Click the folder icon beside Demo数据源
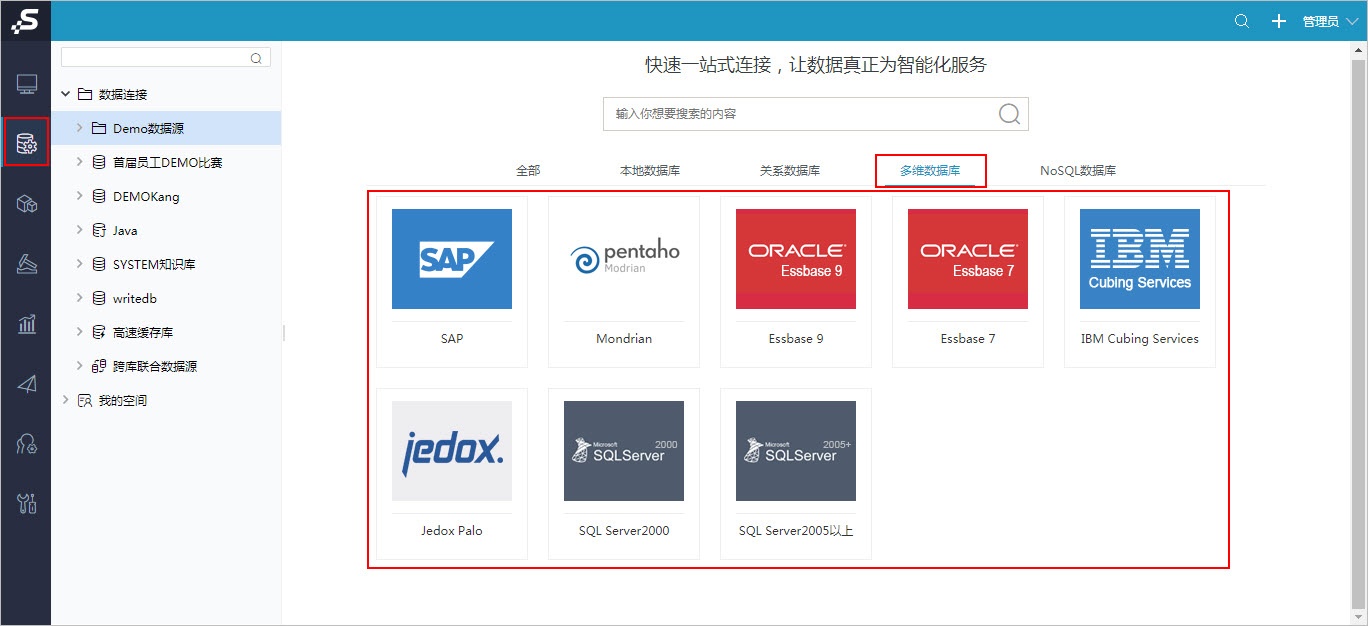The width and height of the screenshot is (1368, 626). (x=99, y=128)
